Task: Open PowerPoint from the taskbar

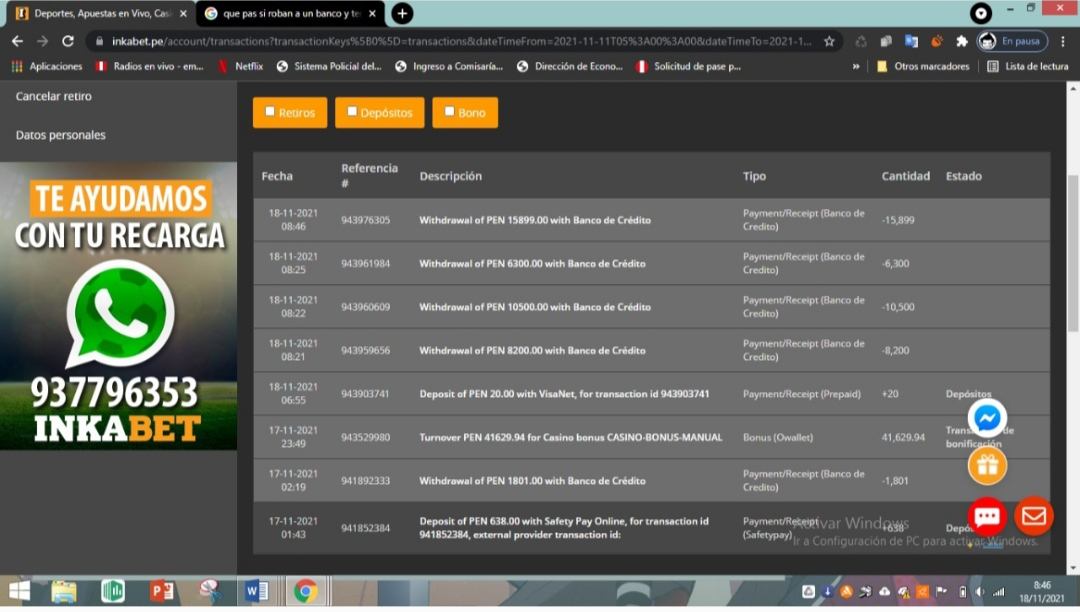Action: (162, 591)
